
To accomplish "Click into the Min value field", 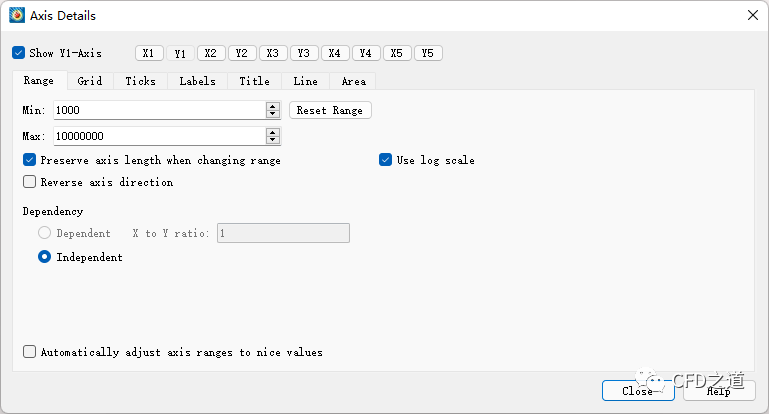I will (x=159, y=110).
